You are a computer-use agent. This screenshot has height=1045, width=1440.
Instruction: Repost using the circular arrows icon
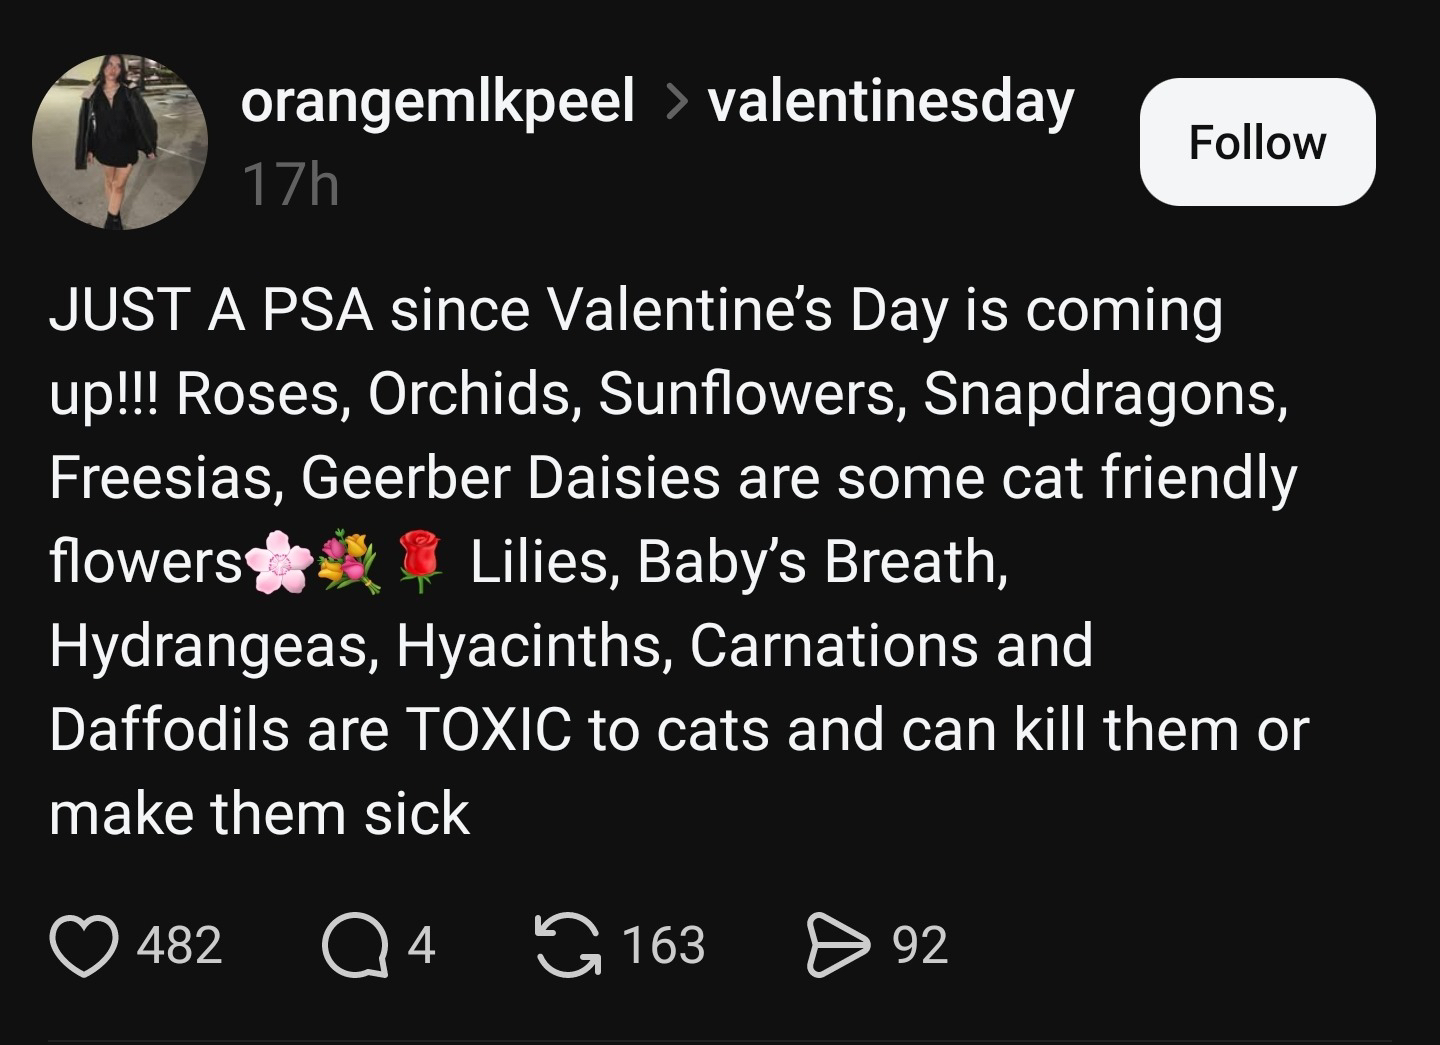tap(568, 945)
